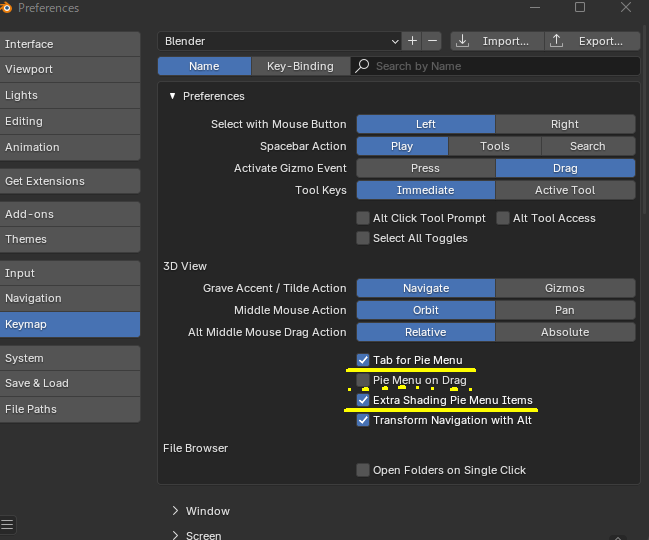The image size is (649, 540).
Task: Click the remove keymap preset minus icon
Action: pyautogui.click(x=432, y=41)
